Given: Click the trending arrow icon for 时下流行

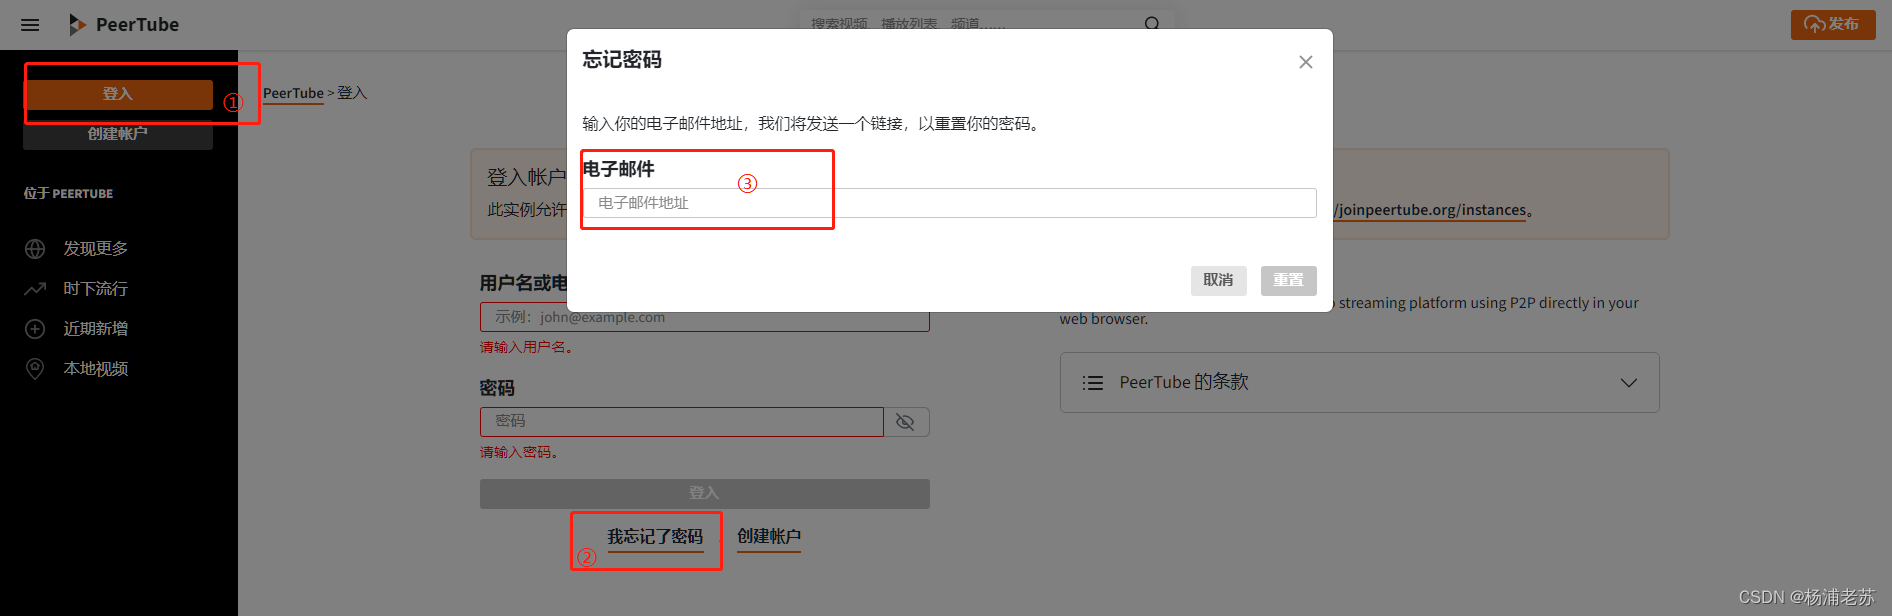Looking at the screenshot, I should point(35,289).
